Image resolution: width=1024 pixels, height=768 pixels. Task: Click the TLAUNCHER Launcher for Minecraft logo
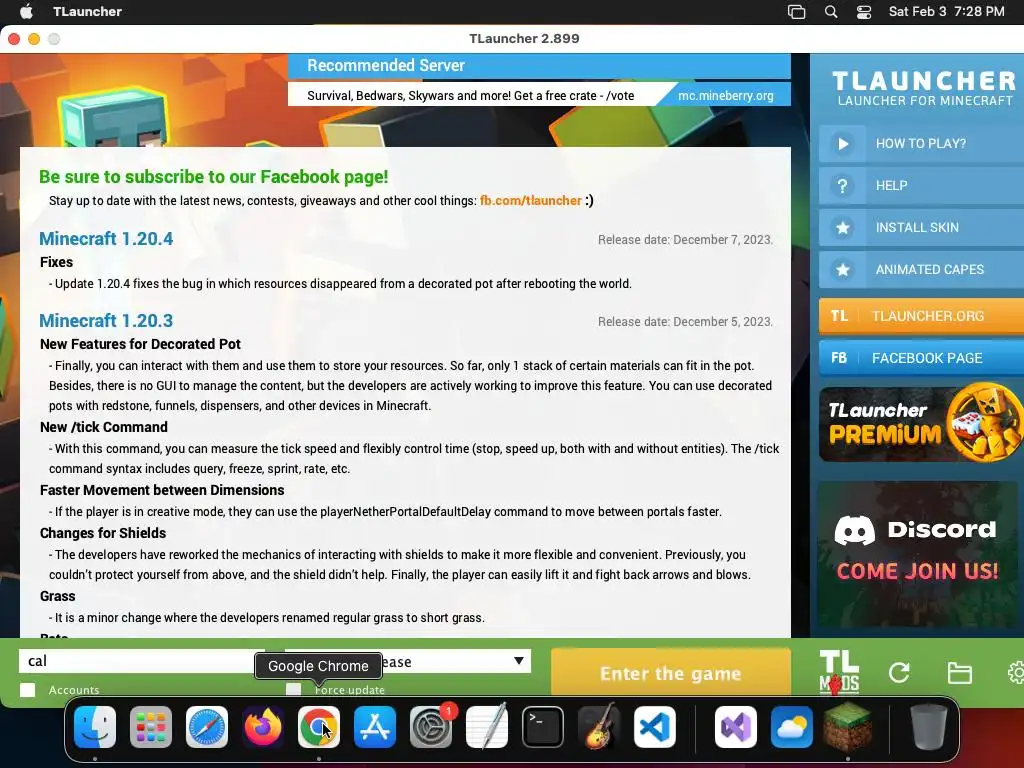(924, 88)
